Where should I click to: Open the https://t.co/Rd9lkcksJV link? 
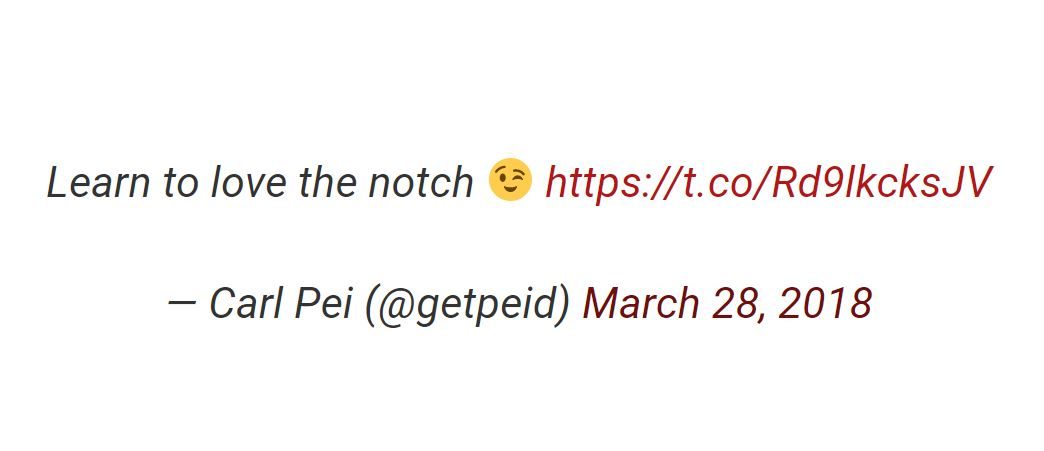click(x=768, y=183)
